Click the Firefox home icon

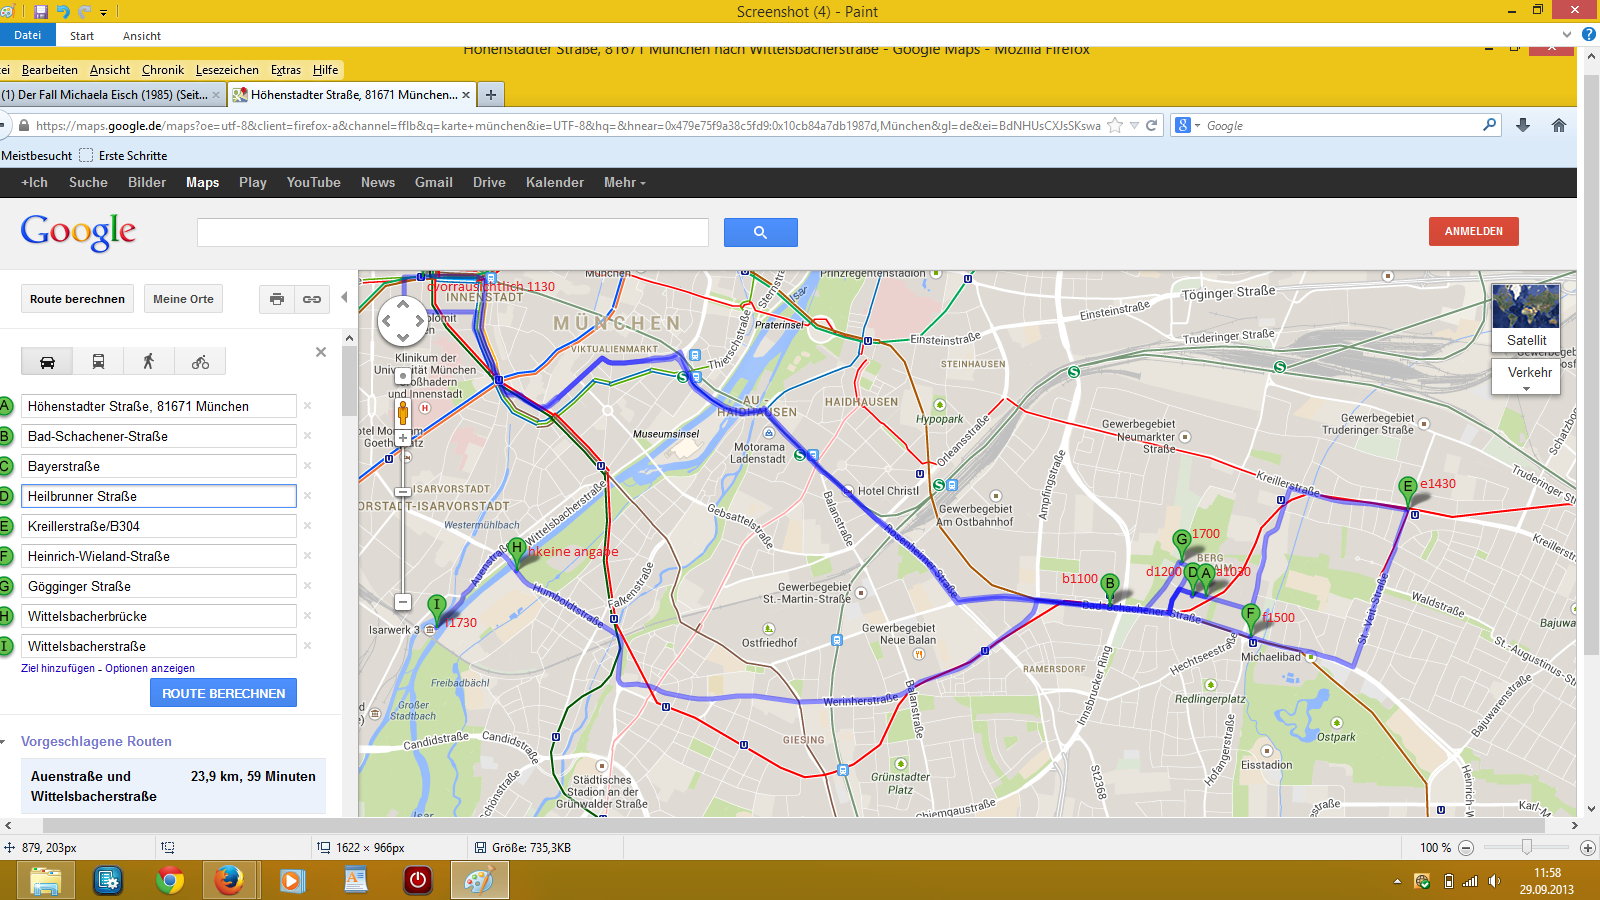[1558, 126]
